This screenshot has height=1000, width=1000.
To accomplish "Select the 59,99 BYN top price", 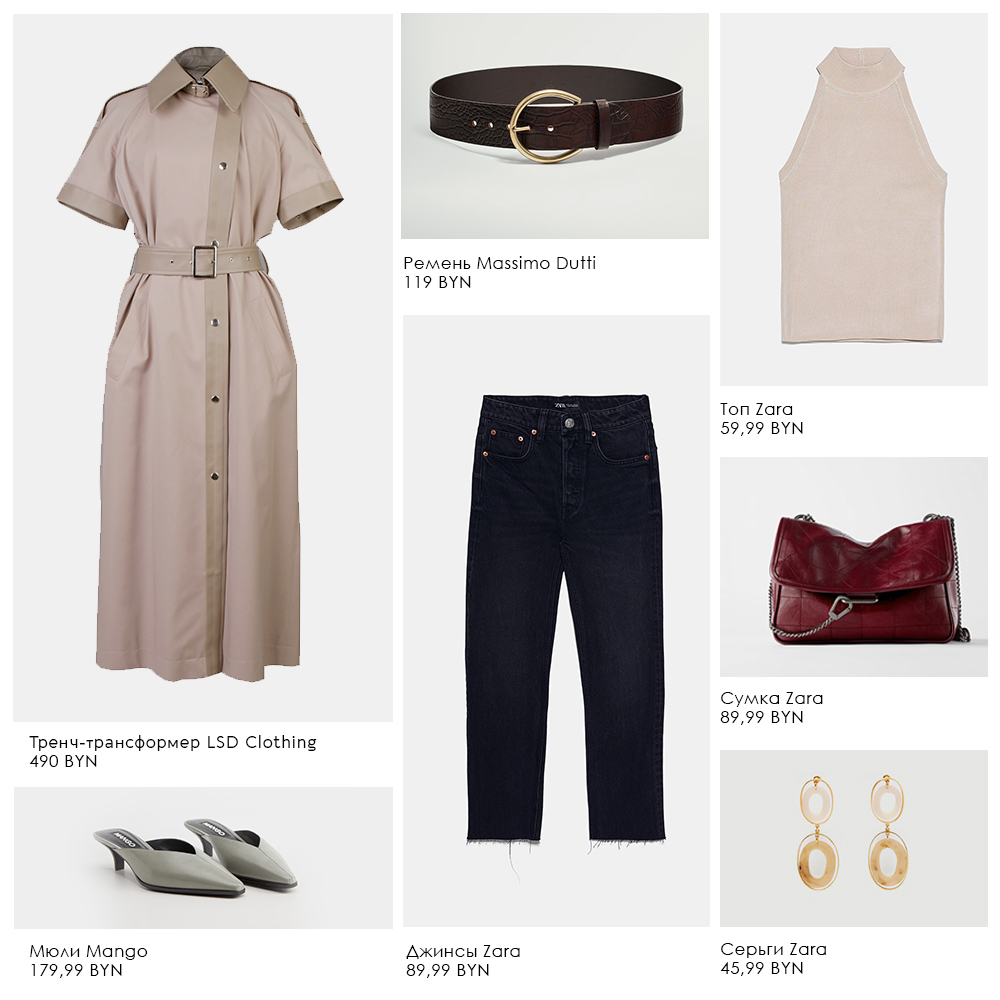I will [761, 429].
